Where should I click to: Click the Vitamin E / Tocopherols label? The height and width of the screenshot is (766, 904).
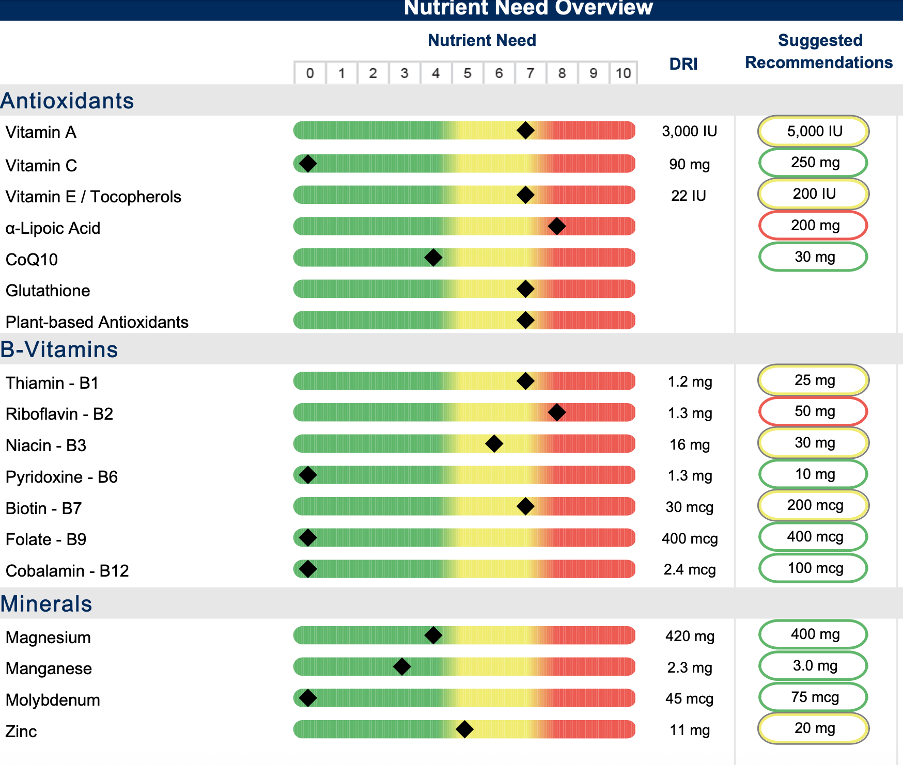(x=93, y=197)
